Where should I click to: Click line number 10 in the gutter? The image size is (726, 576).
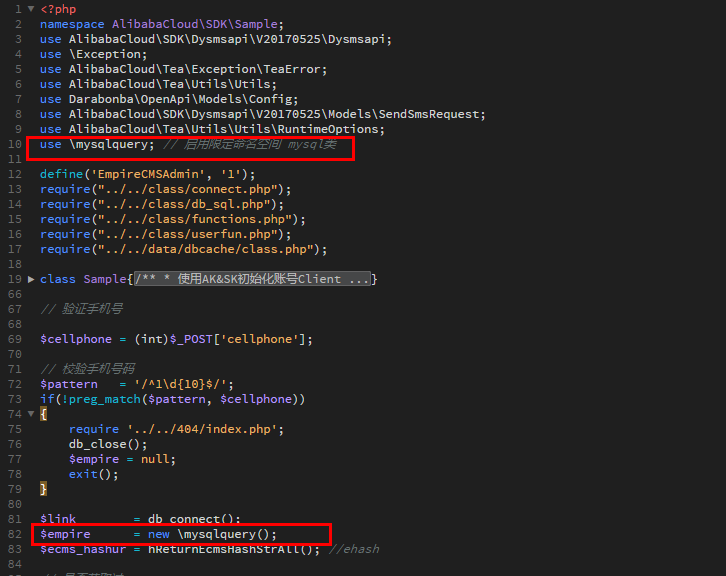(14, 144)
